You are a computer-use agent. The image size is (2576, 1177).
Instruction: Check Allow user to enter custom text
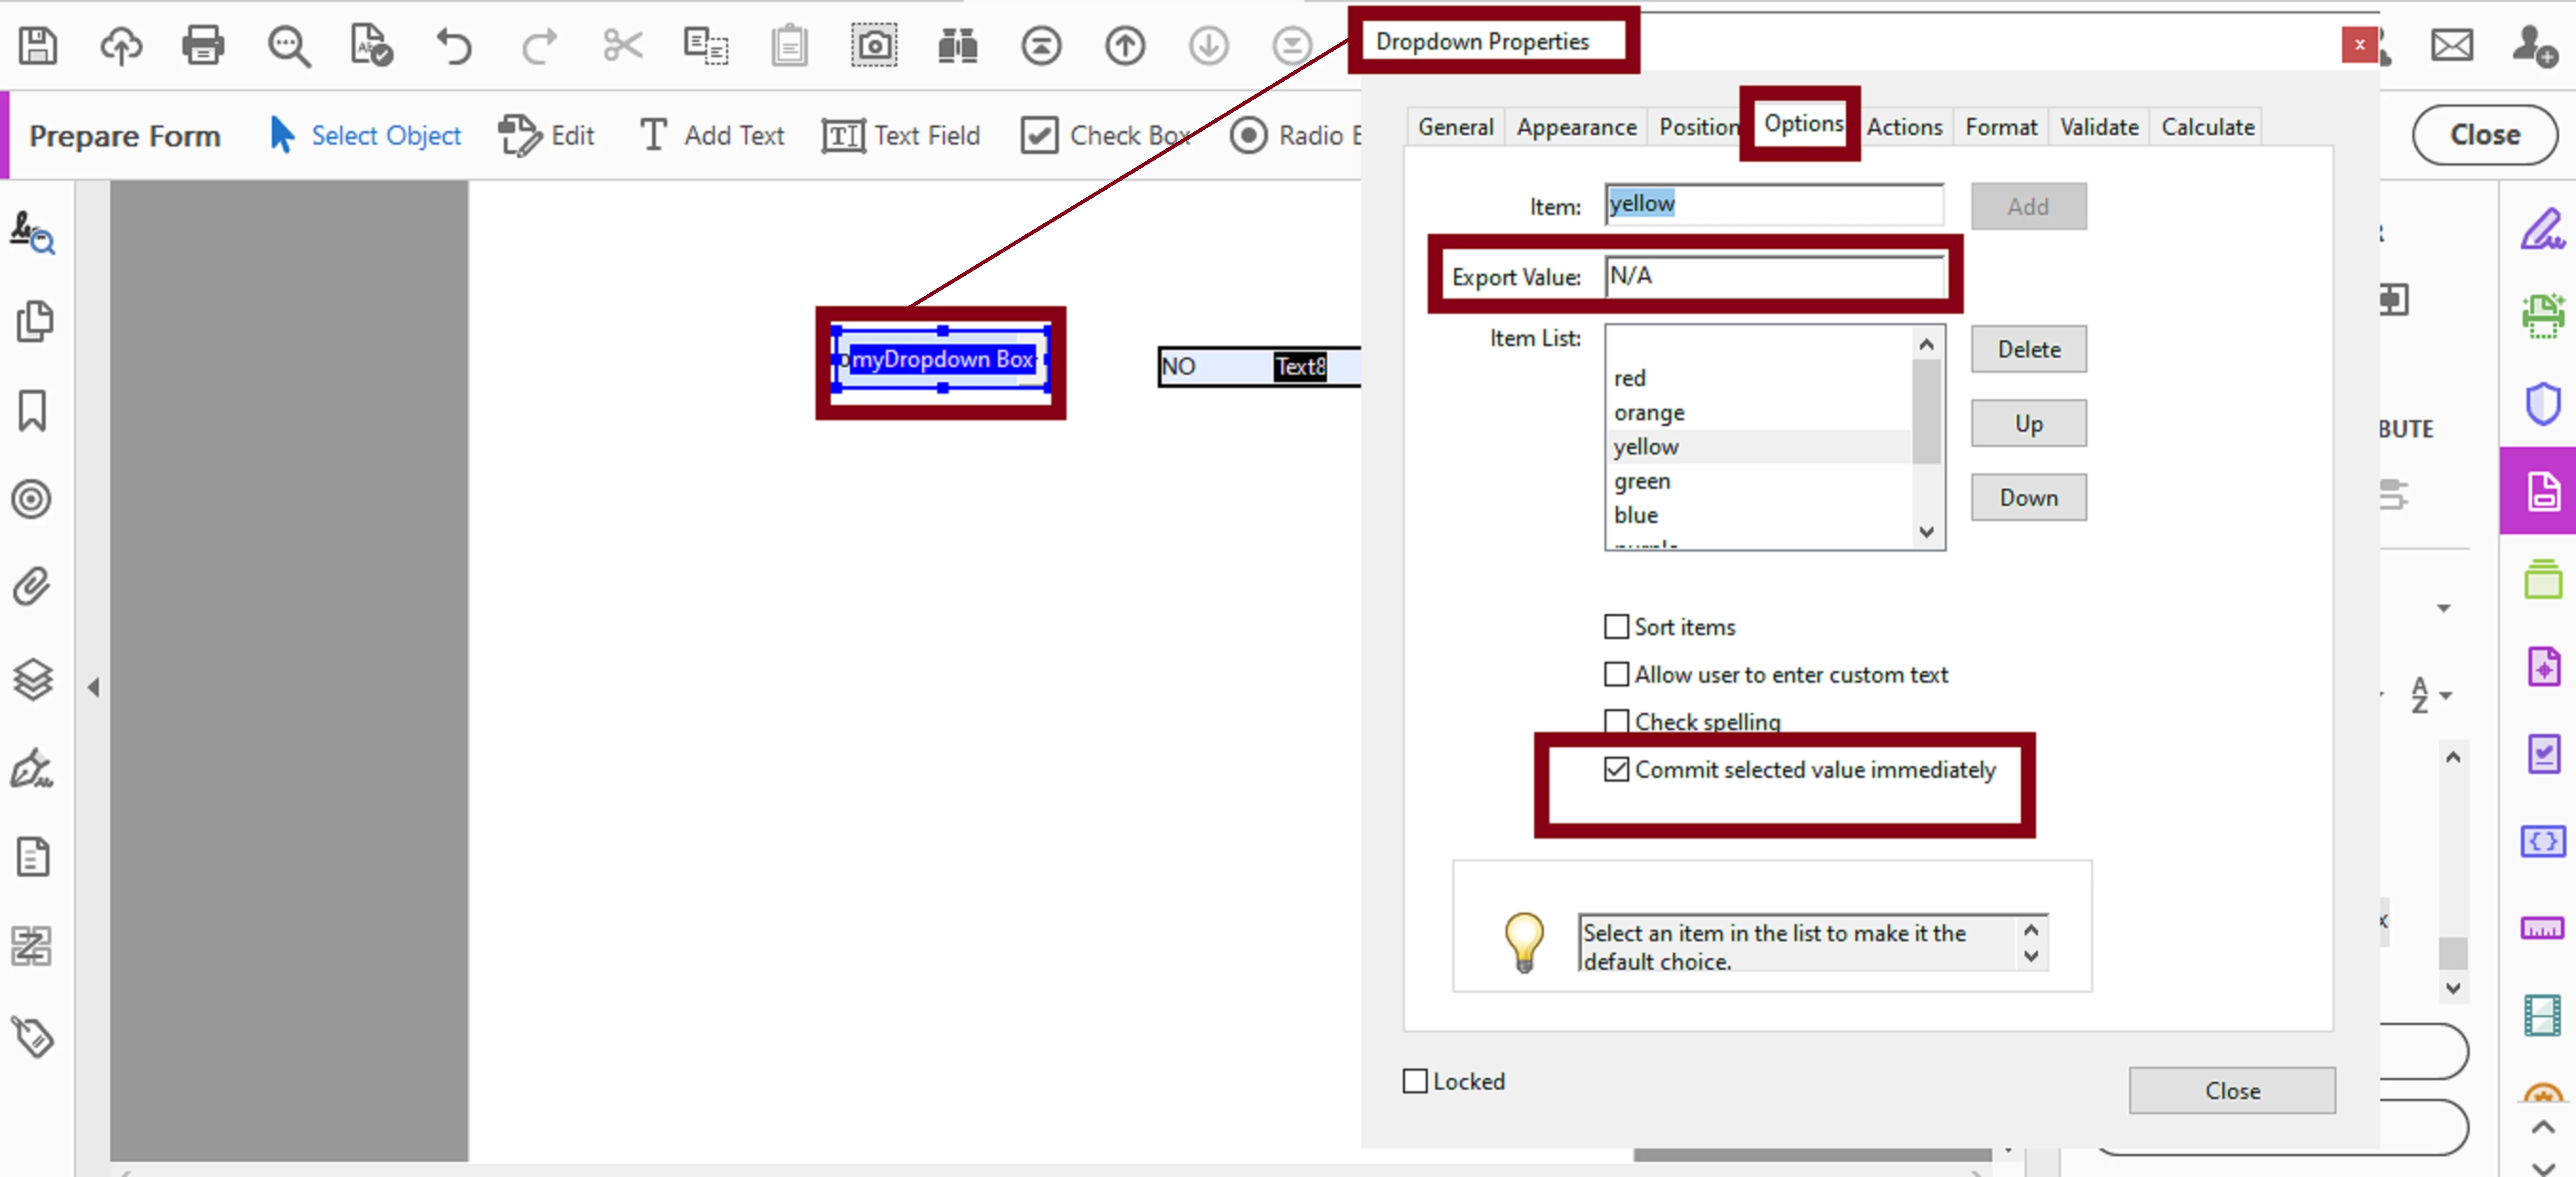tap(1616, 674)
